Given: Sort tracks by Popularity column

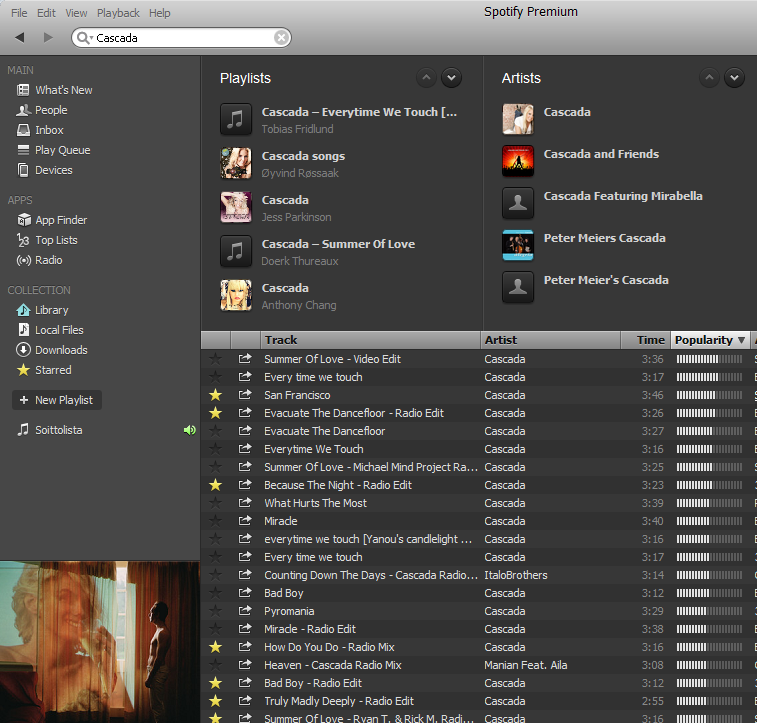Looking at the screenshot, I should coord(710,340).
